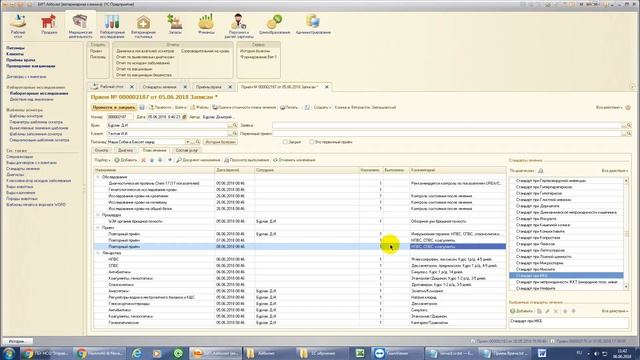This screenshot has height=360, width=640.
Task: Click the floppy disk save icon in document toolbar
Action: coord(142,107)
